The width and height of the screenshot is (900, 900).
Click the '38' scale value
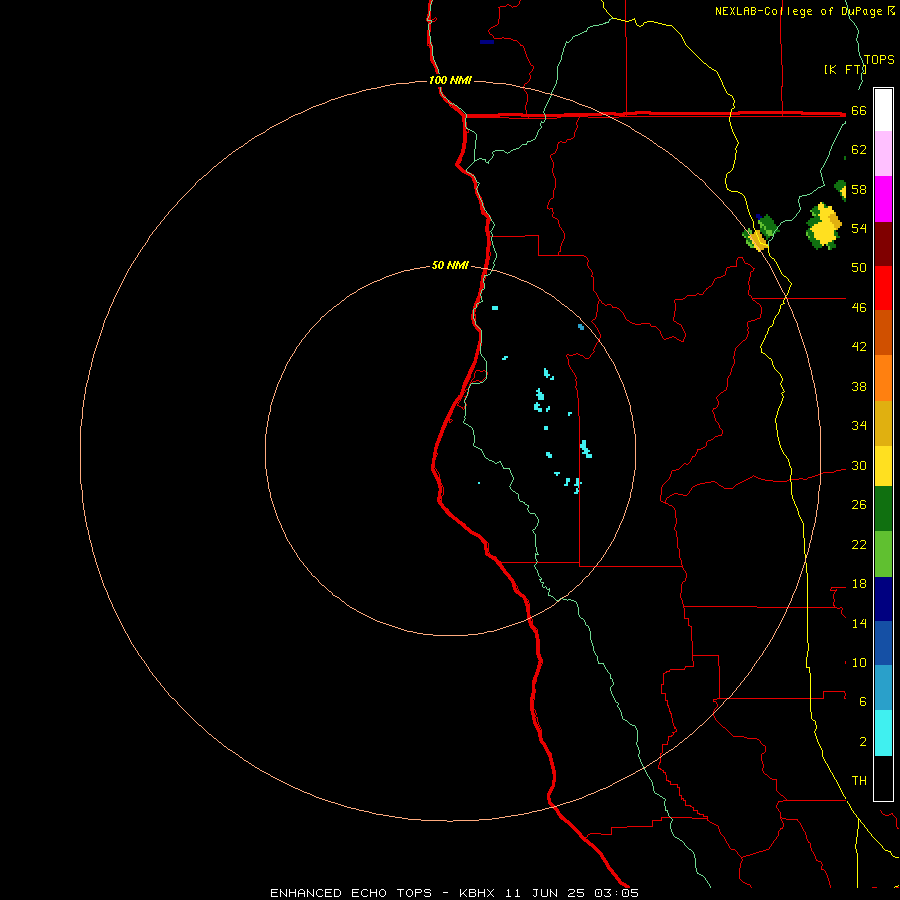point(859,386)
